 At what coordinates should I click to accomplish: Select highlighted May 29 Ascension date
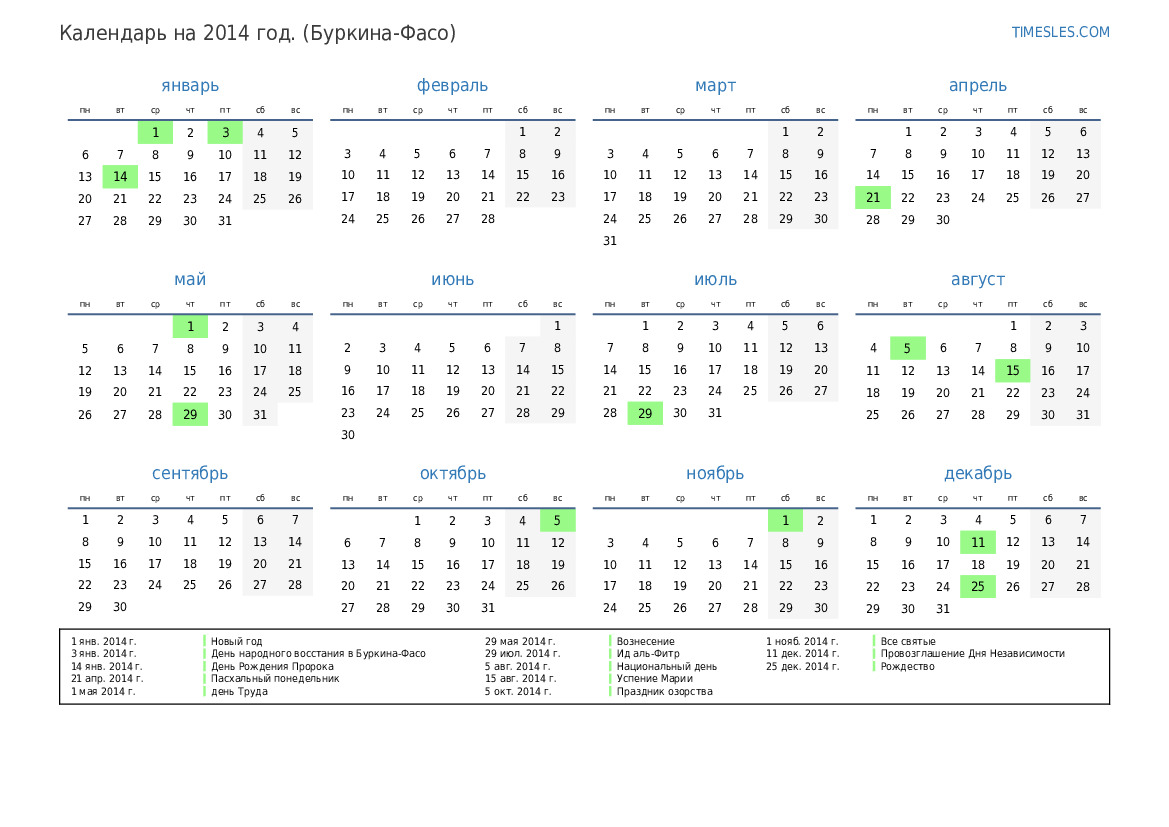(x=190, y=414)
